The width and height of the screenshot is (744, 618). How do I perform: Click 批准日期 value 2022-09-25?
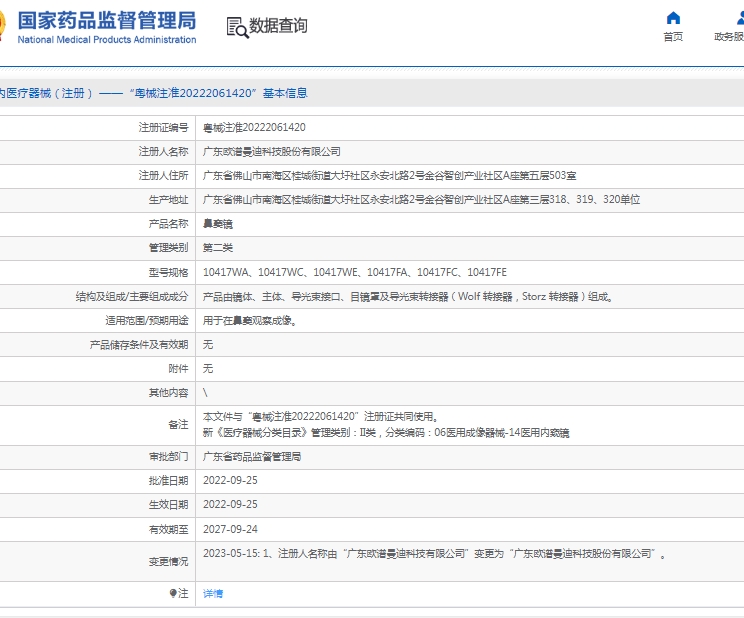click(230, 480)
